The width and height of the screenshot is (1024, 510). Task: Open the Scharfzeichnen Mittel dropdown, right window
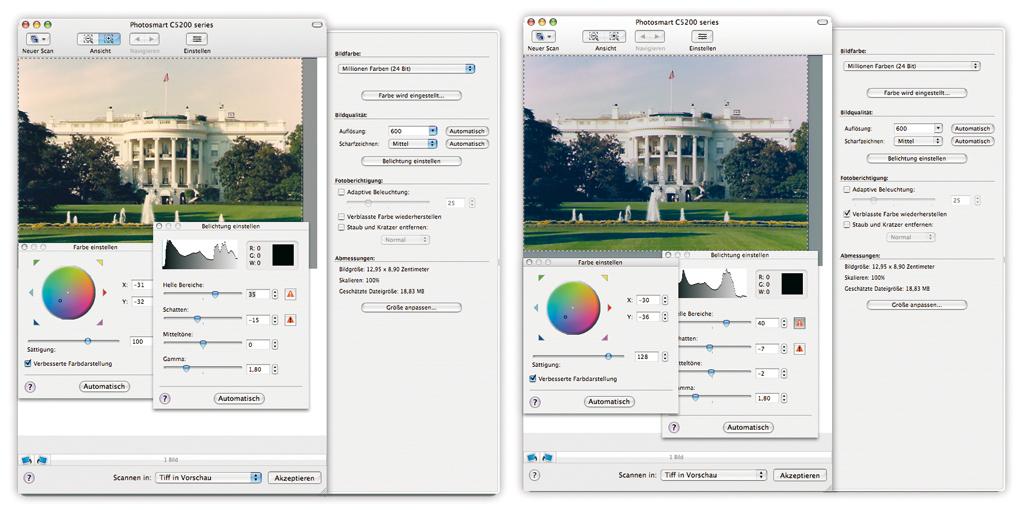tap(918, 141)
